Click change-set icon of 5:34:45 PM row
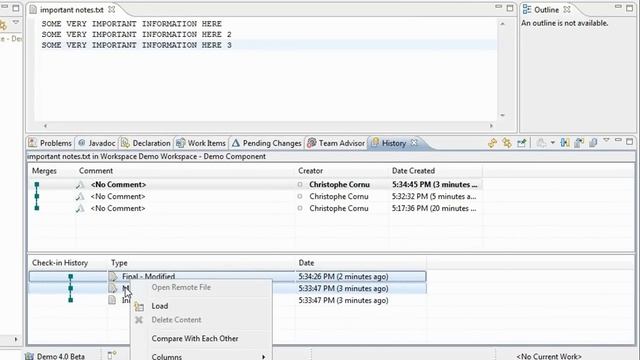Screen dimensions: 640x360 point(80,184)
